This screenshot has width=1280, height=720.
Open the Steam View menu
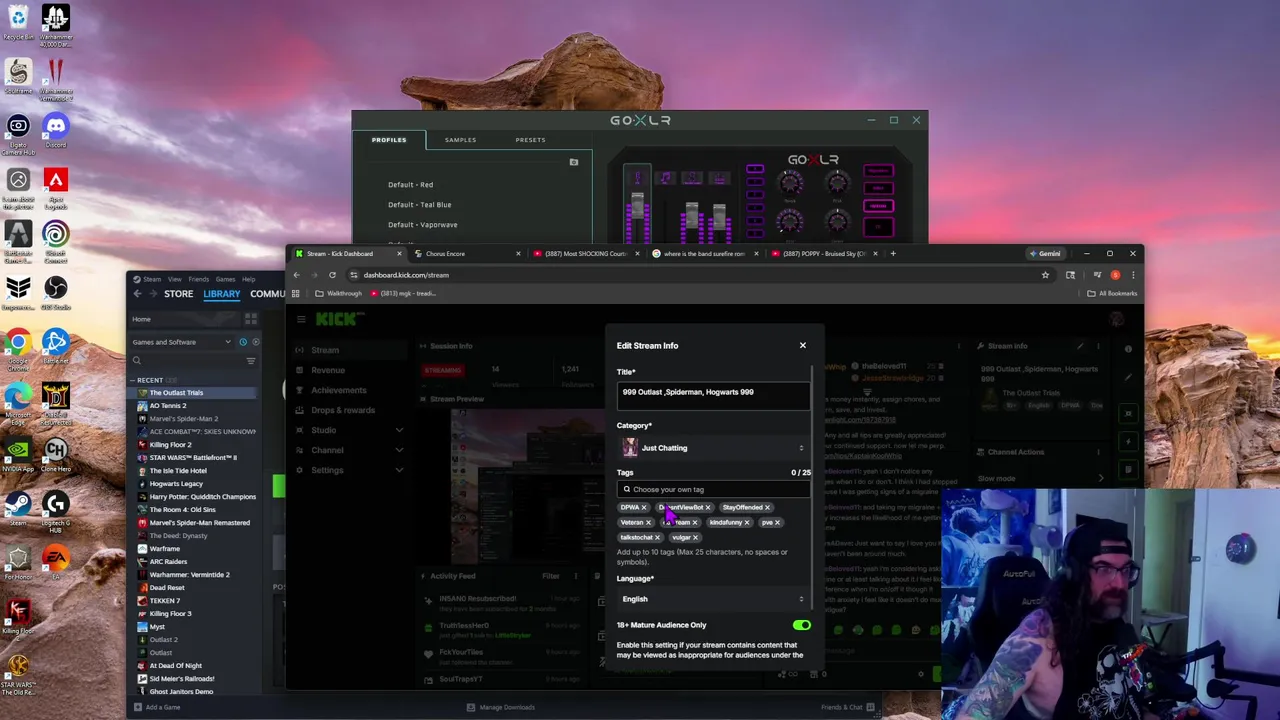[x=174, y=279]
